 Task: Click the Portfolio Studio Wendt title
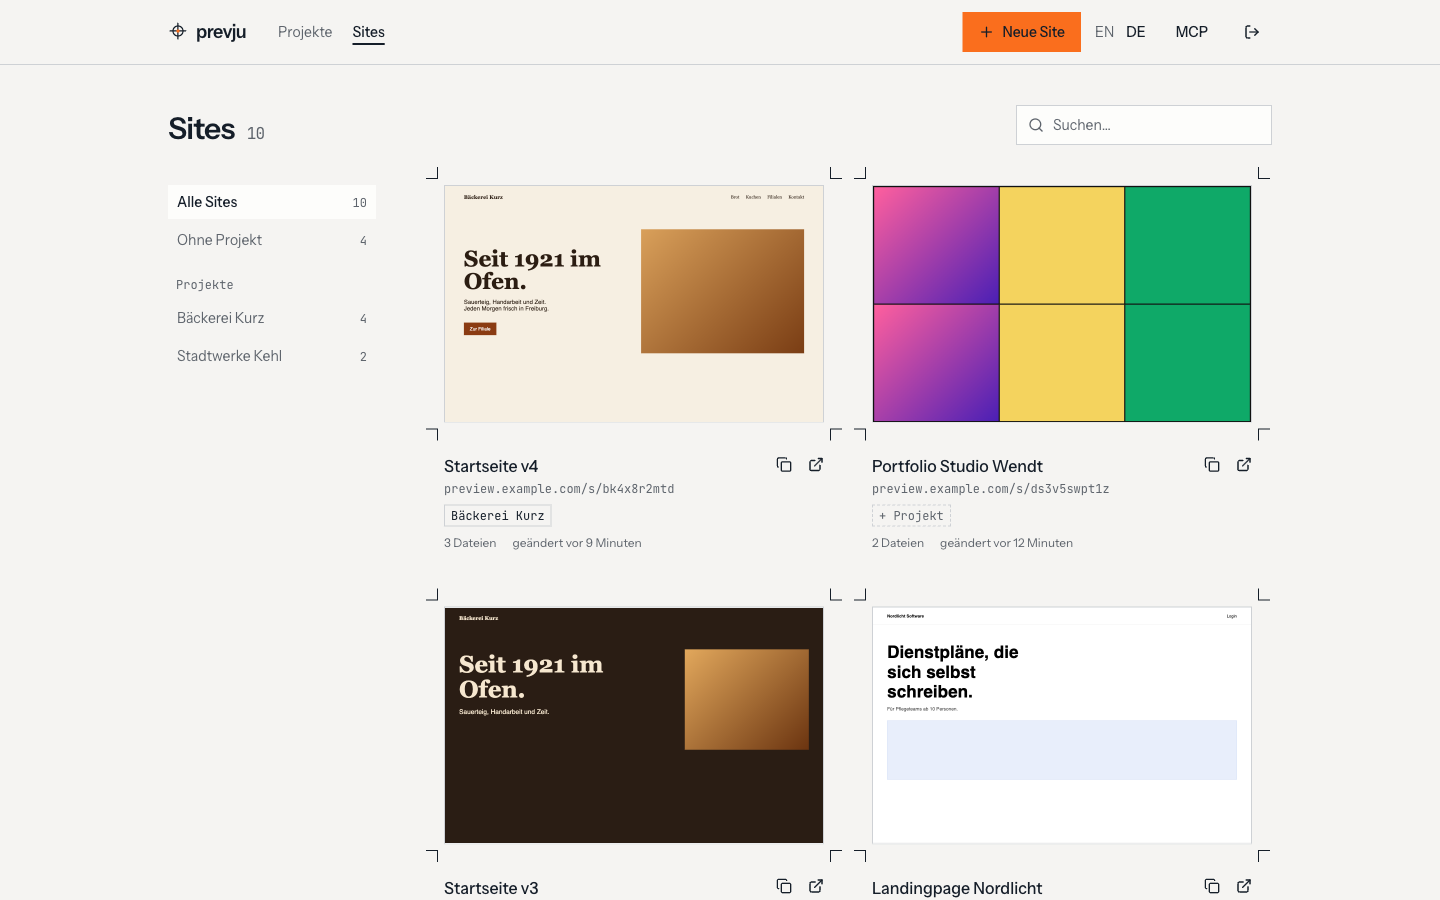[957, 466]
